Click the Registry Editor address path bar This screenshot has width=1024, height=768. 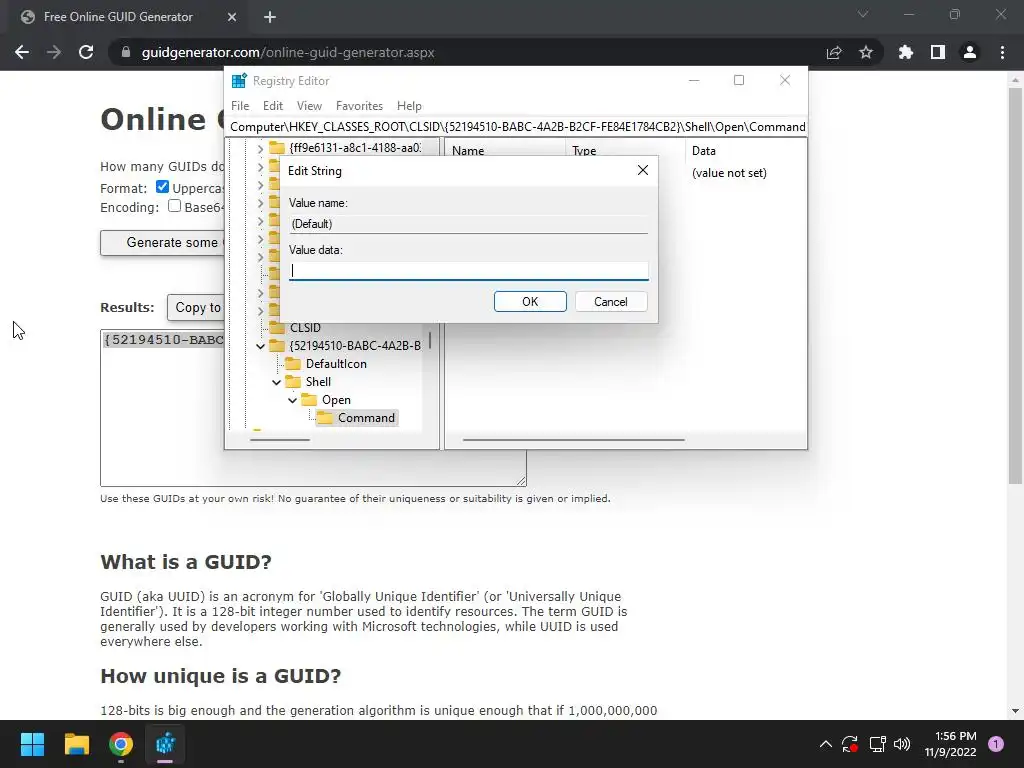coord(517,127)
